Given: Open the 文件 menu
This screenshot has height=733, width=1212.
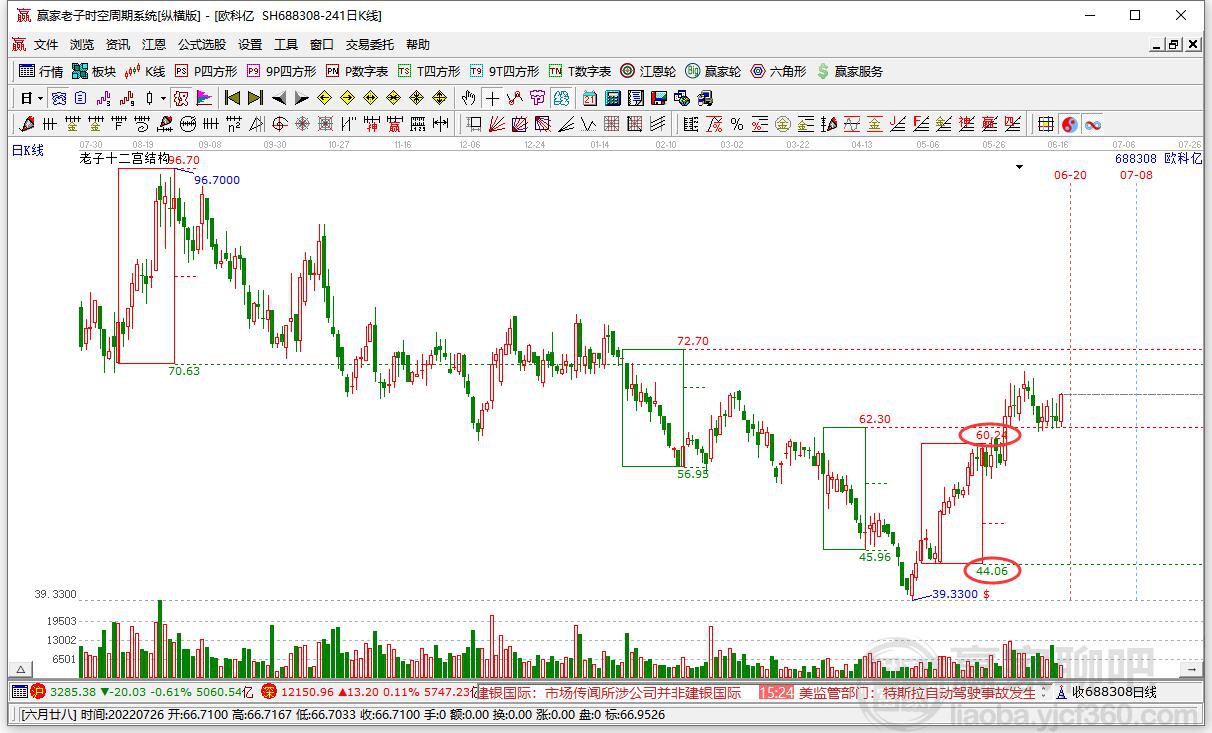Looking at the screenshot, I should click(x=46, y=45).
